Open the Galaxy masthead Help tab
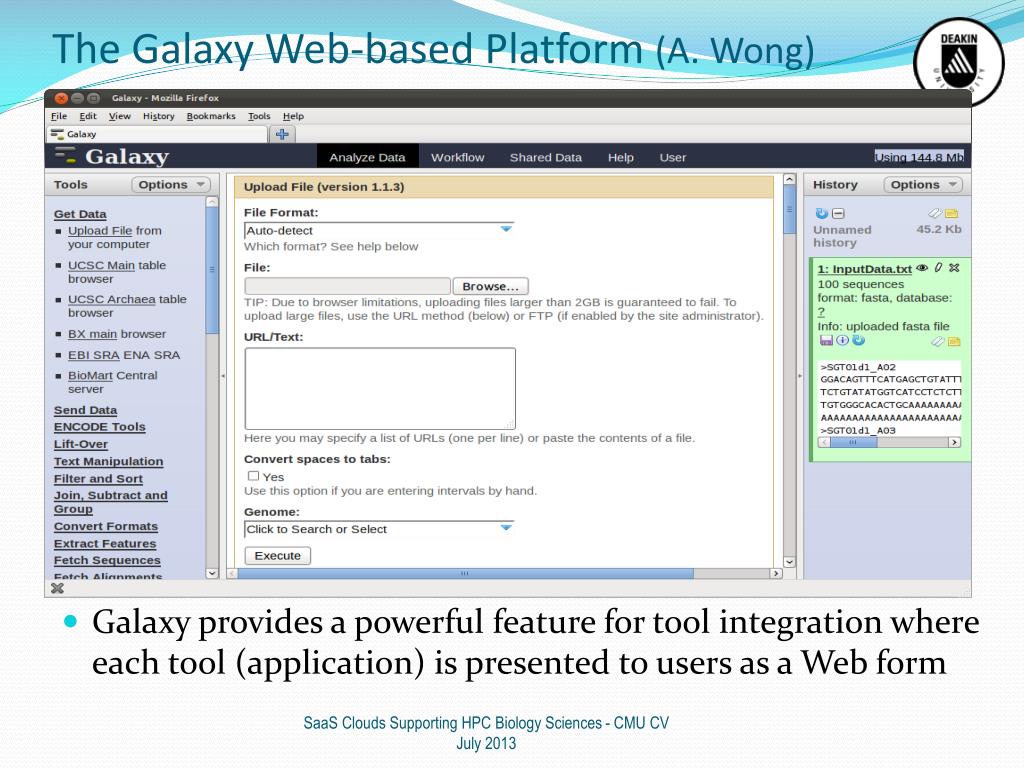The image size is (1024, 768). pos(621,157)
